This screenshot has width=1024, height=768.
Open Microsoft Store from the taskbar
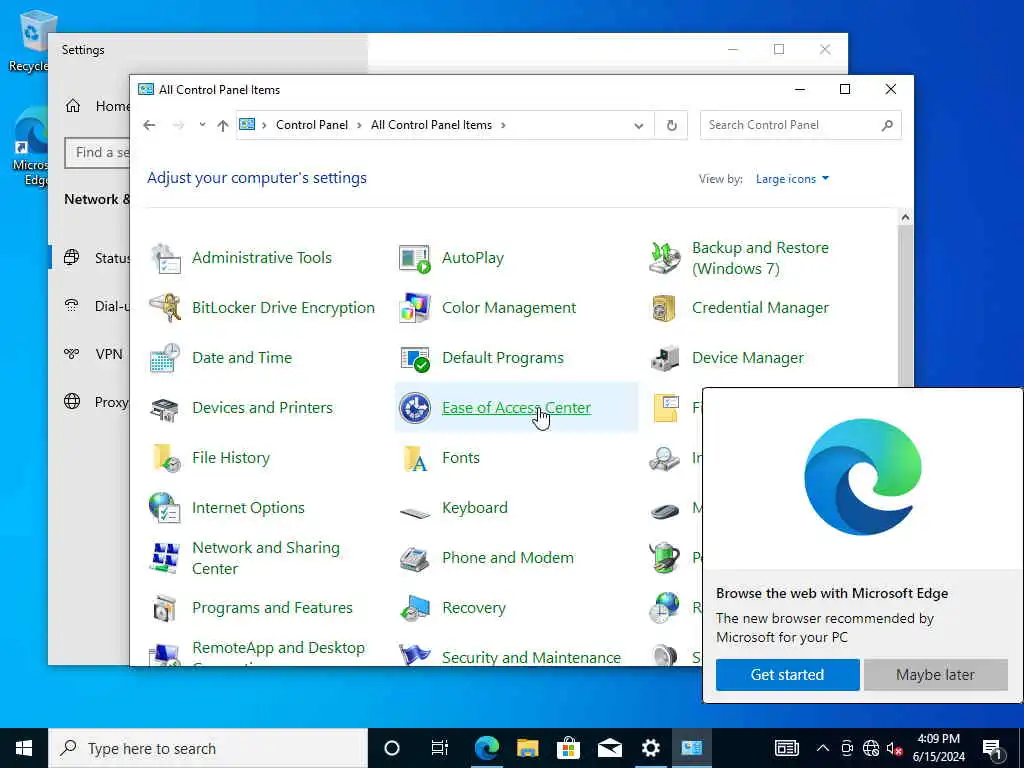tap(569, 748)
